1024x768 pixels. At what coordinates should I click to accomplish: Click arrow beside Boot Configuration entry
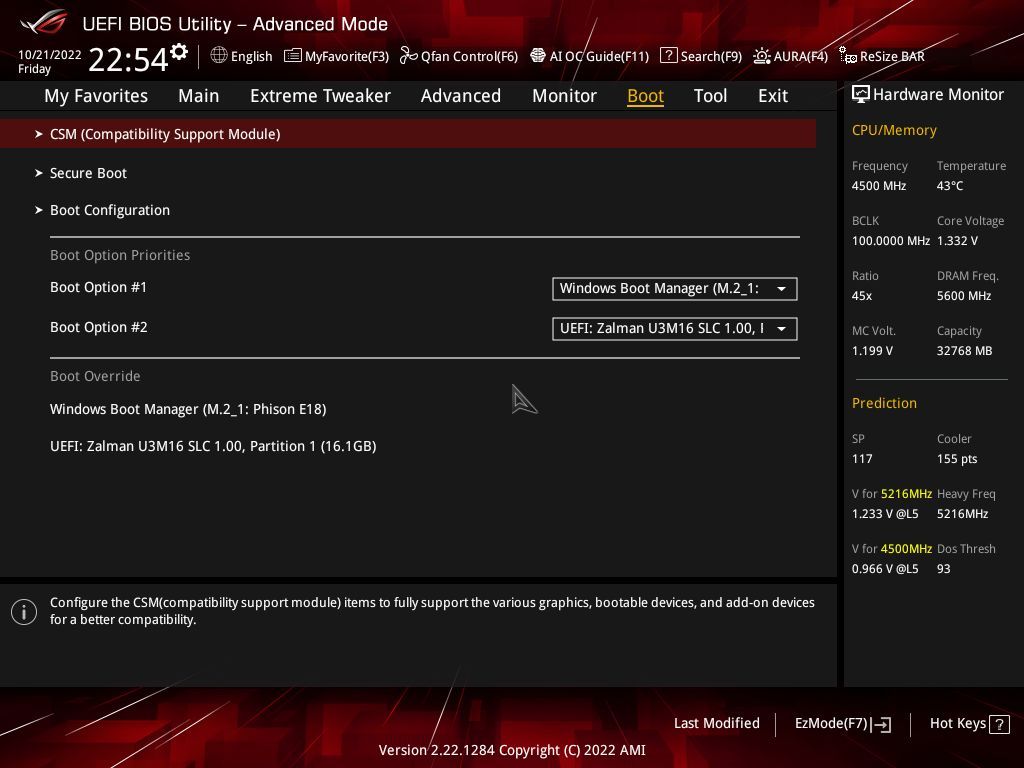click(x=39, y=210)
